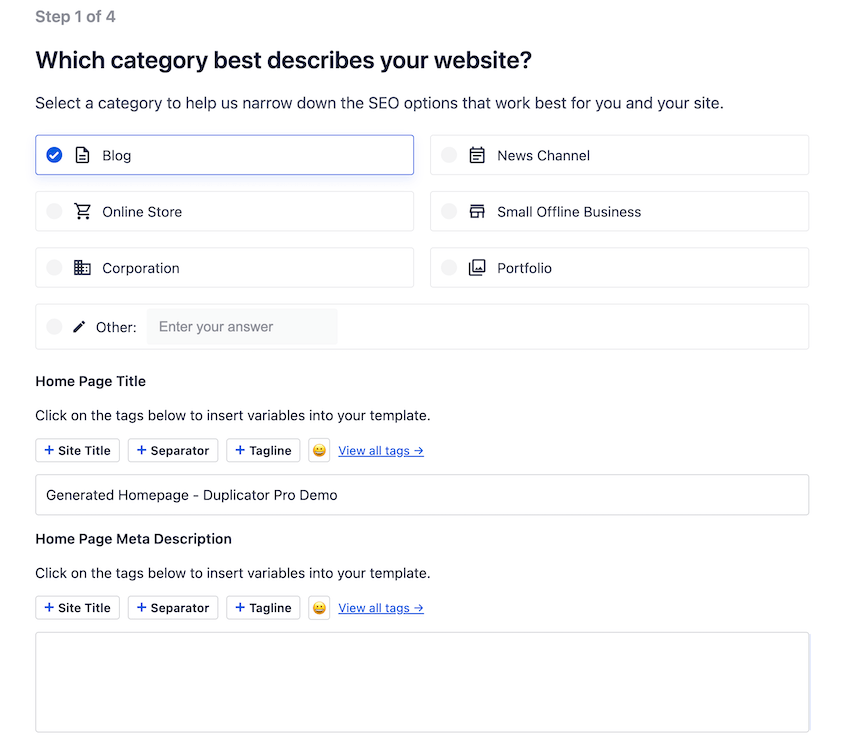
Task: Open View all tags link for Title
Action: 380,451
